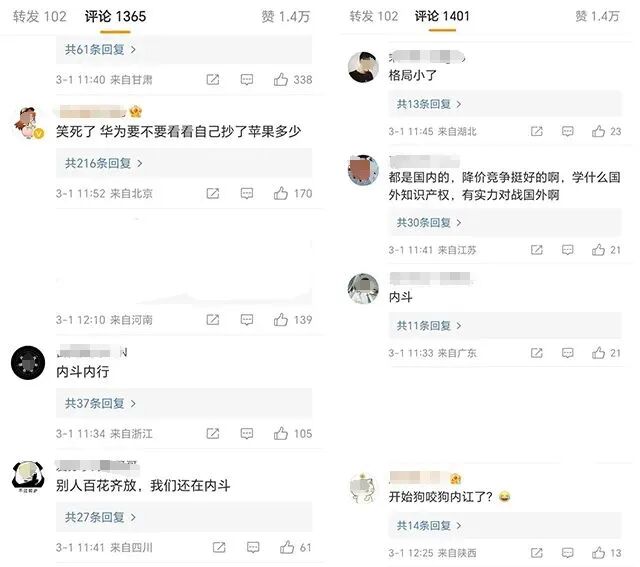This screenshot has width=640, height=567.
Task: Open the 赞 1.4万 tab on the right panel
Action: tap(597, 16)
